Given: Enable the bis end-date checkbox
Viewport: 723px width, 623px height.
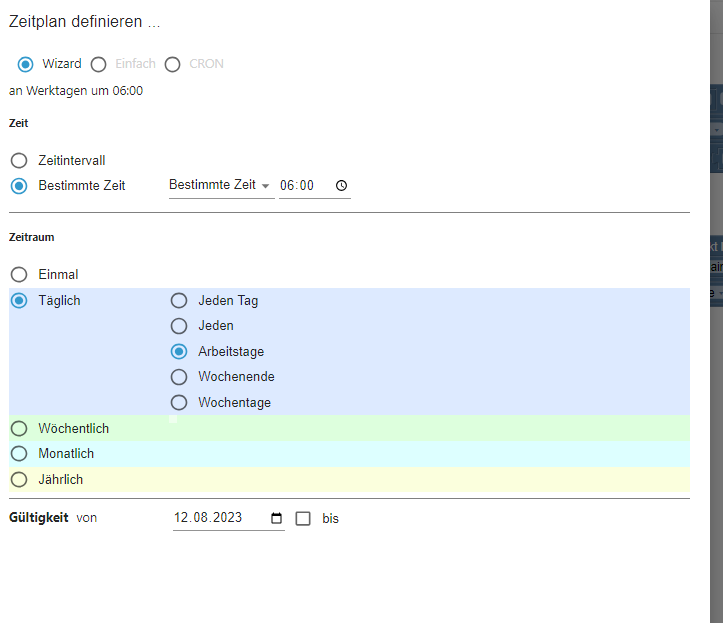Looking at the screenshot, I should [x=304, y=519].
